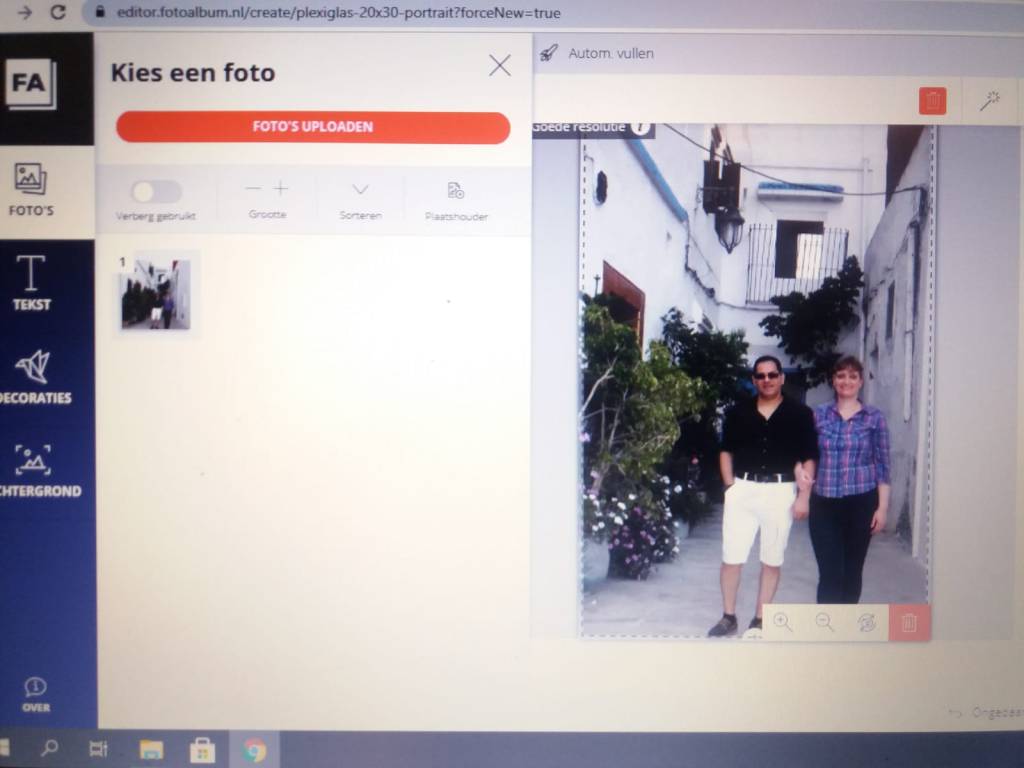Click the Autom. vullen rocket icon
Screen dimensions: 1024x768
click(548, 53)
